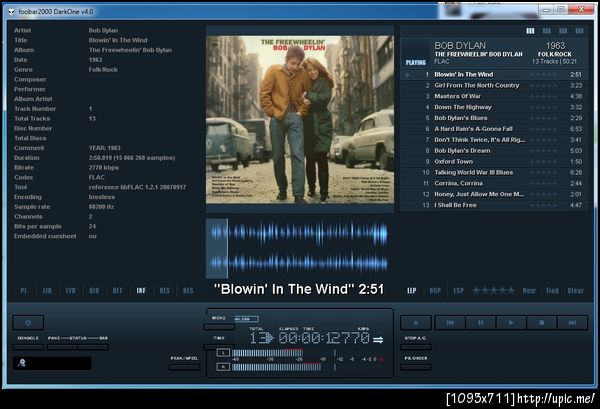Toggle the TIME display button

[219, 347]
